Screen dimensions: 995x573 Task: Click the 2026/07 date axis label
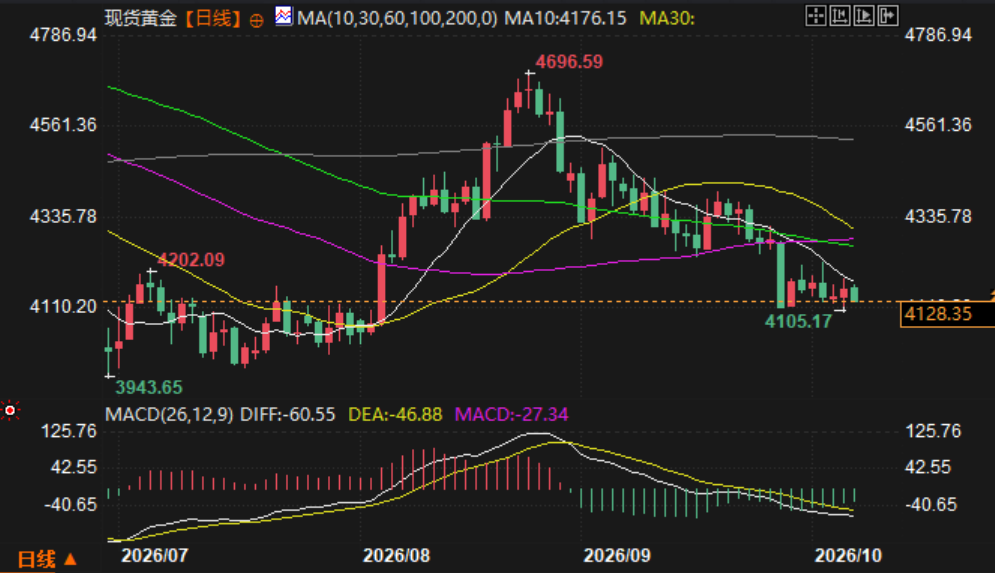coord(155,556)
